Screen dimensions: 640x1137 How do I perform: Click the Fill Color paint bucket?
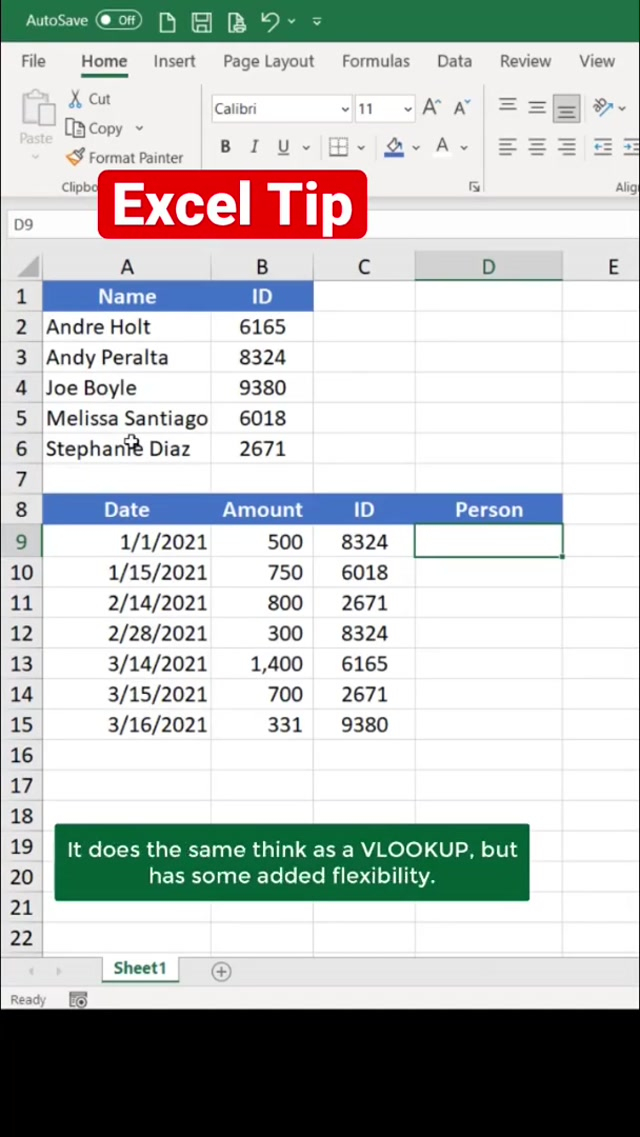click(x=394, y=147)
